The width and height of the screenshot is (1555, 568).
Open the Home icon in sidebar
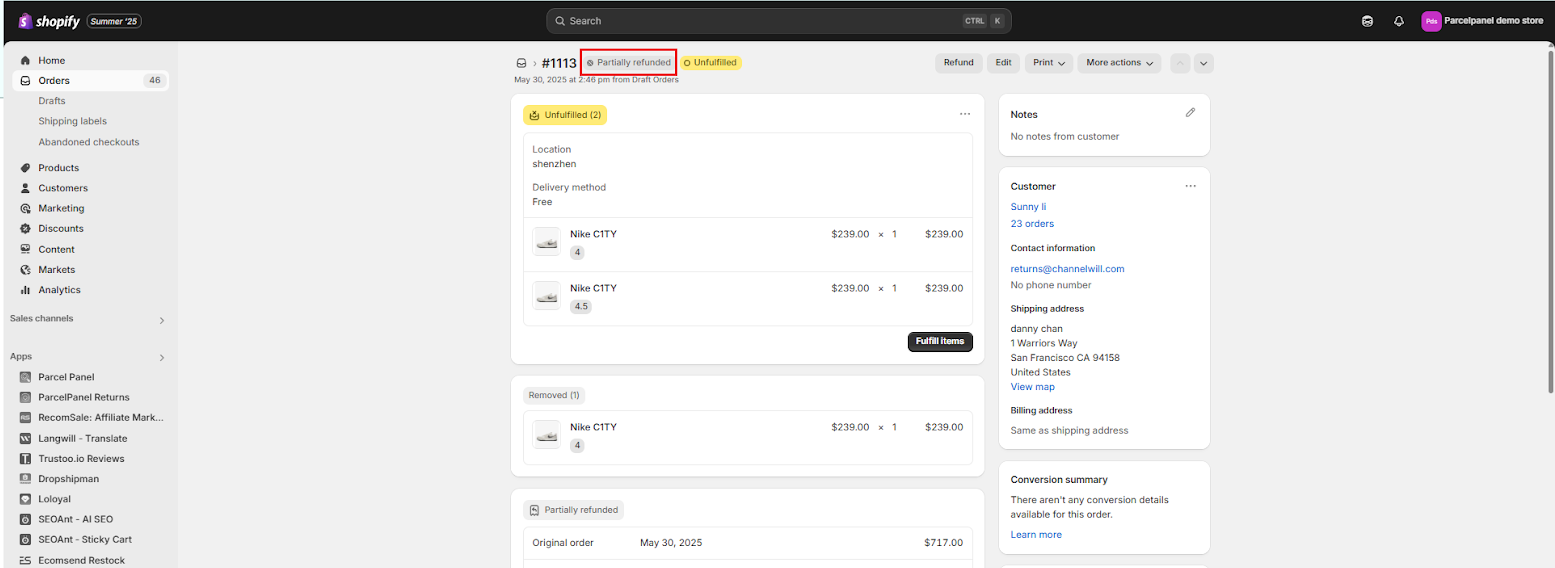(x=25, y=61)
